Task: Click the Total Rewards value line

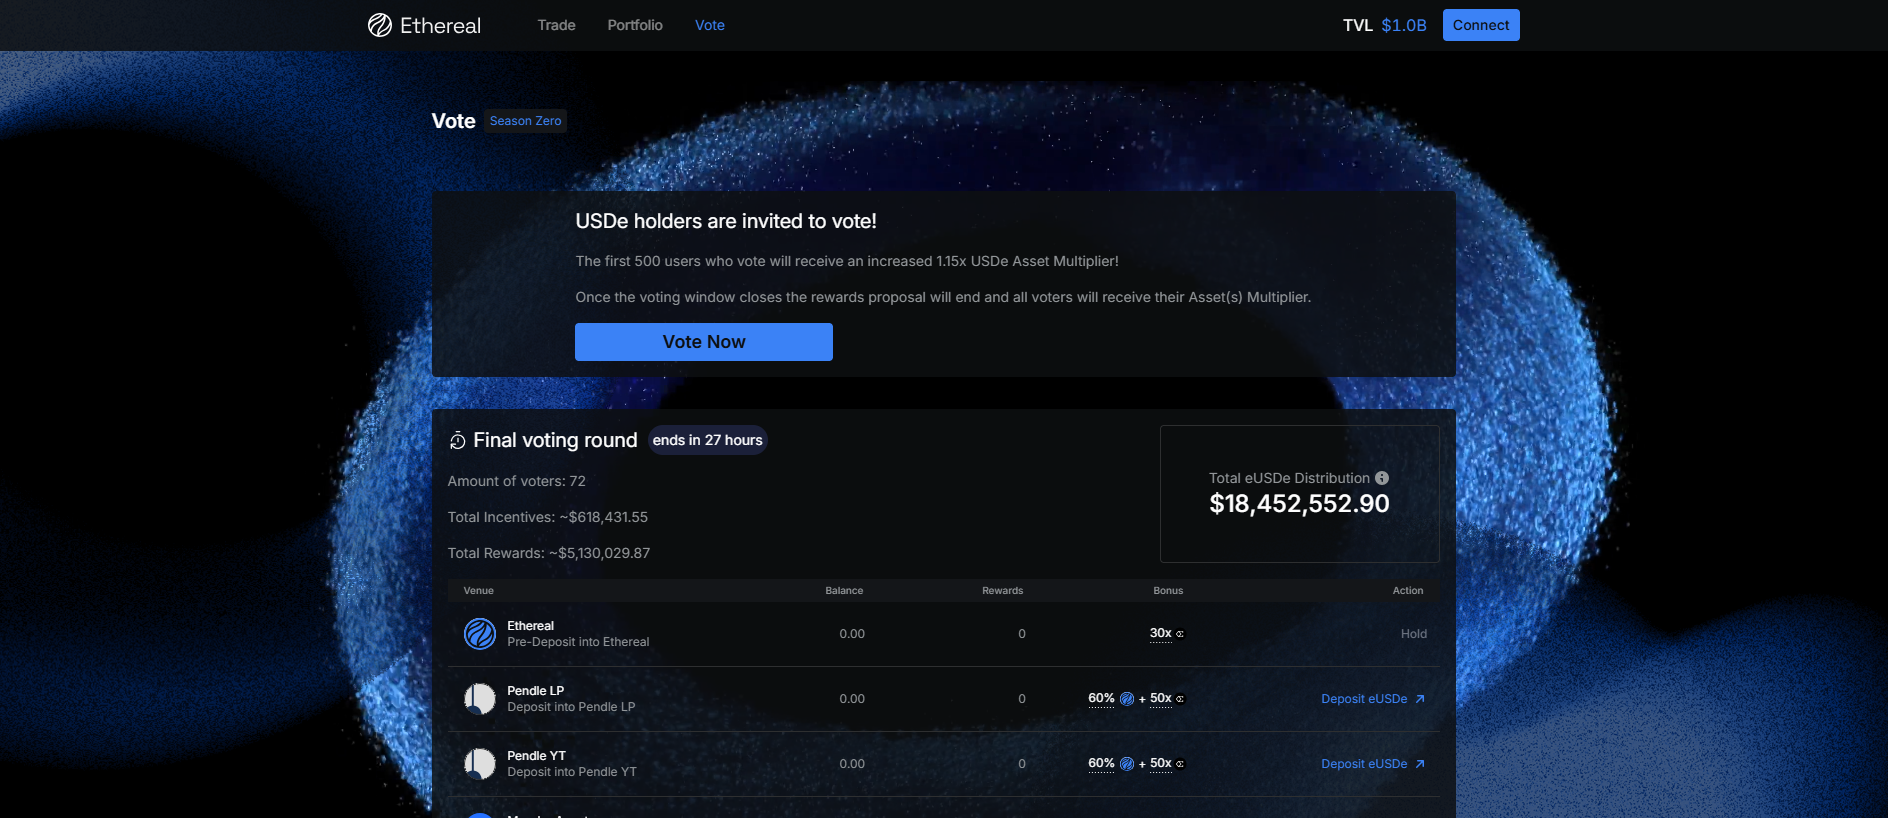Action: tap(549, 553)
